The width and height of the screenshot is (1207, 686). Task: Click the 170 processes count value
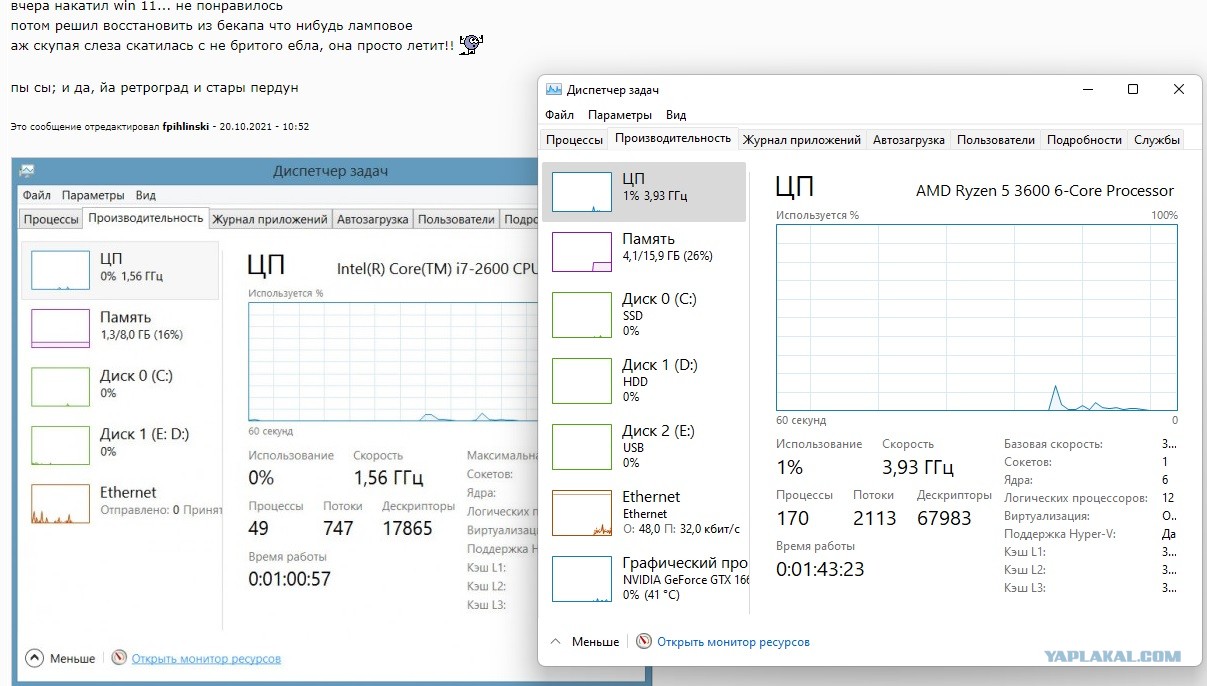pyautogui.click(x=794, y=518)
